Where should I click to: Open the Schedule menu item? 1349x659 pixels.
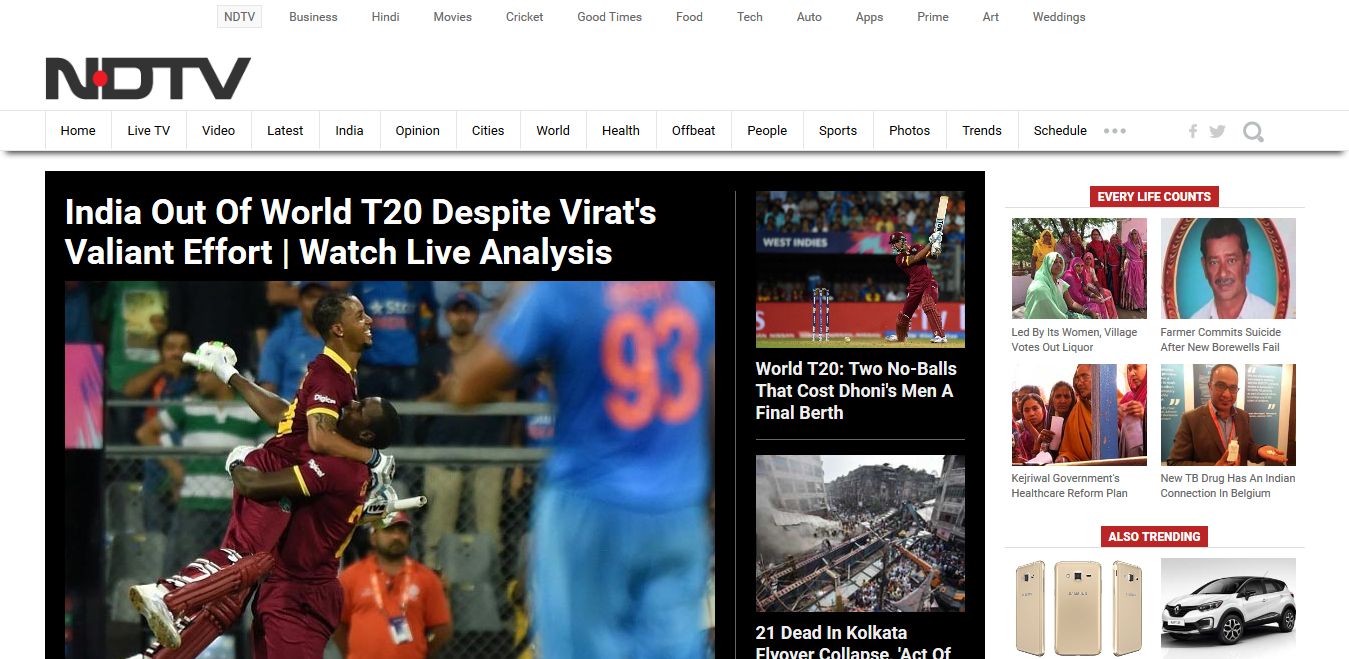point(1060,130)
